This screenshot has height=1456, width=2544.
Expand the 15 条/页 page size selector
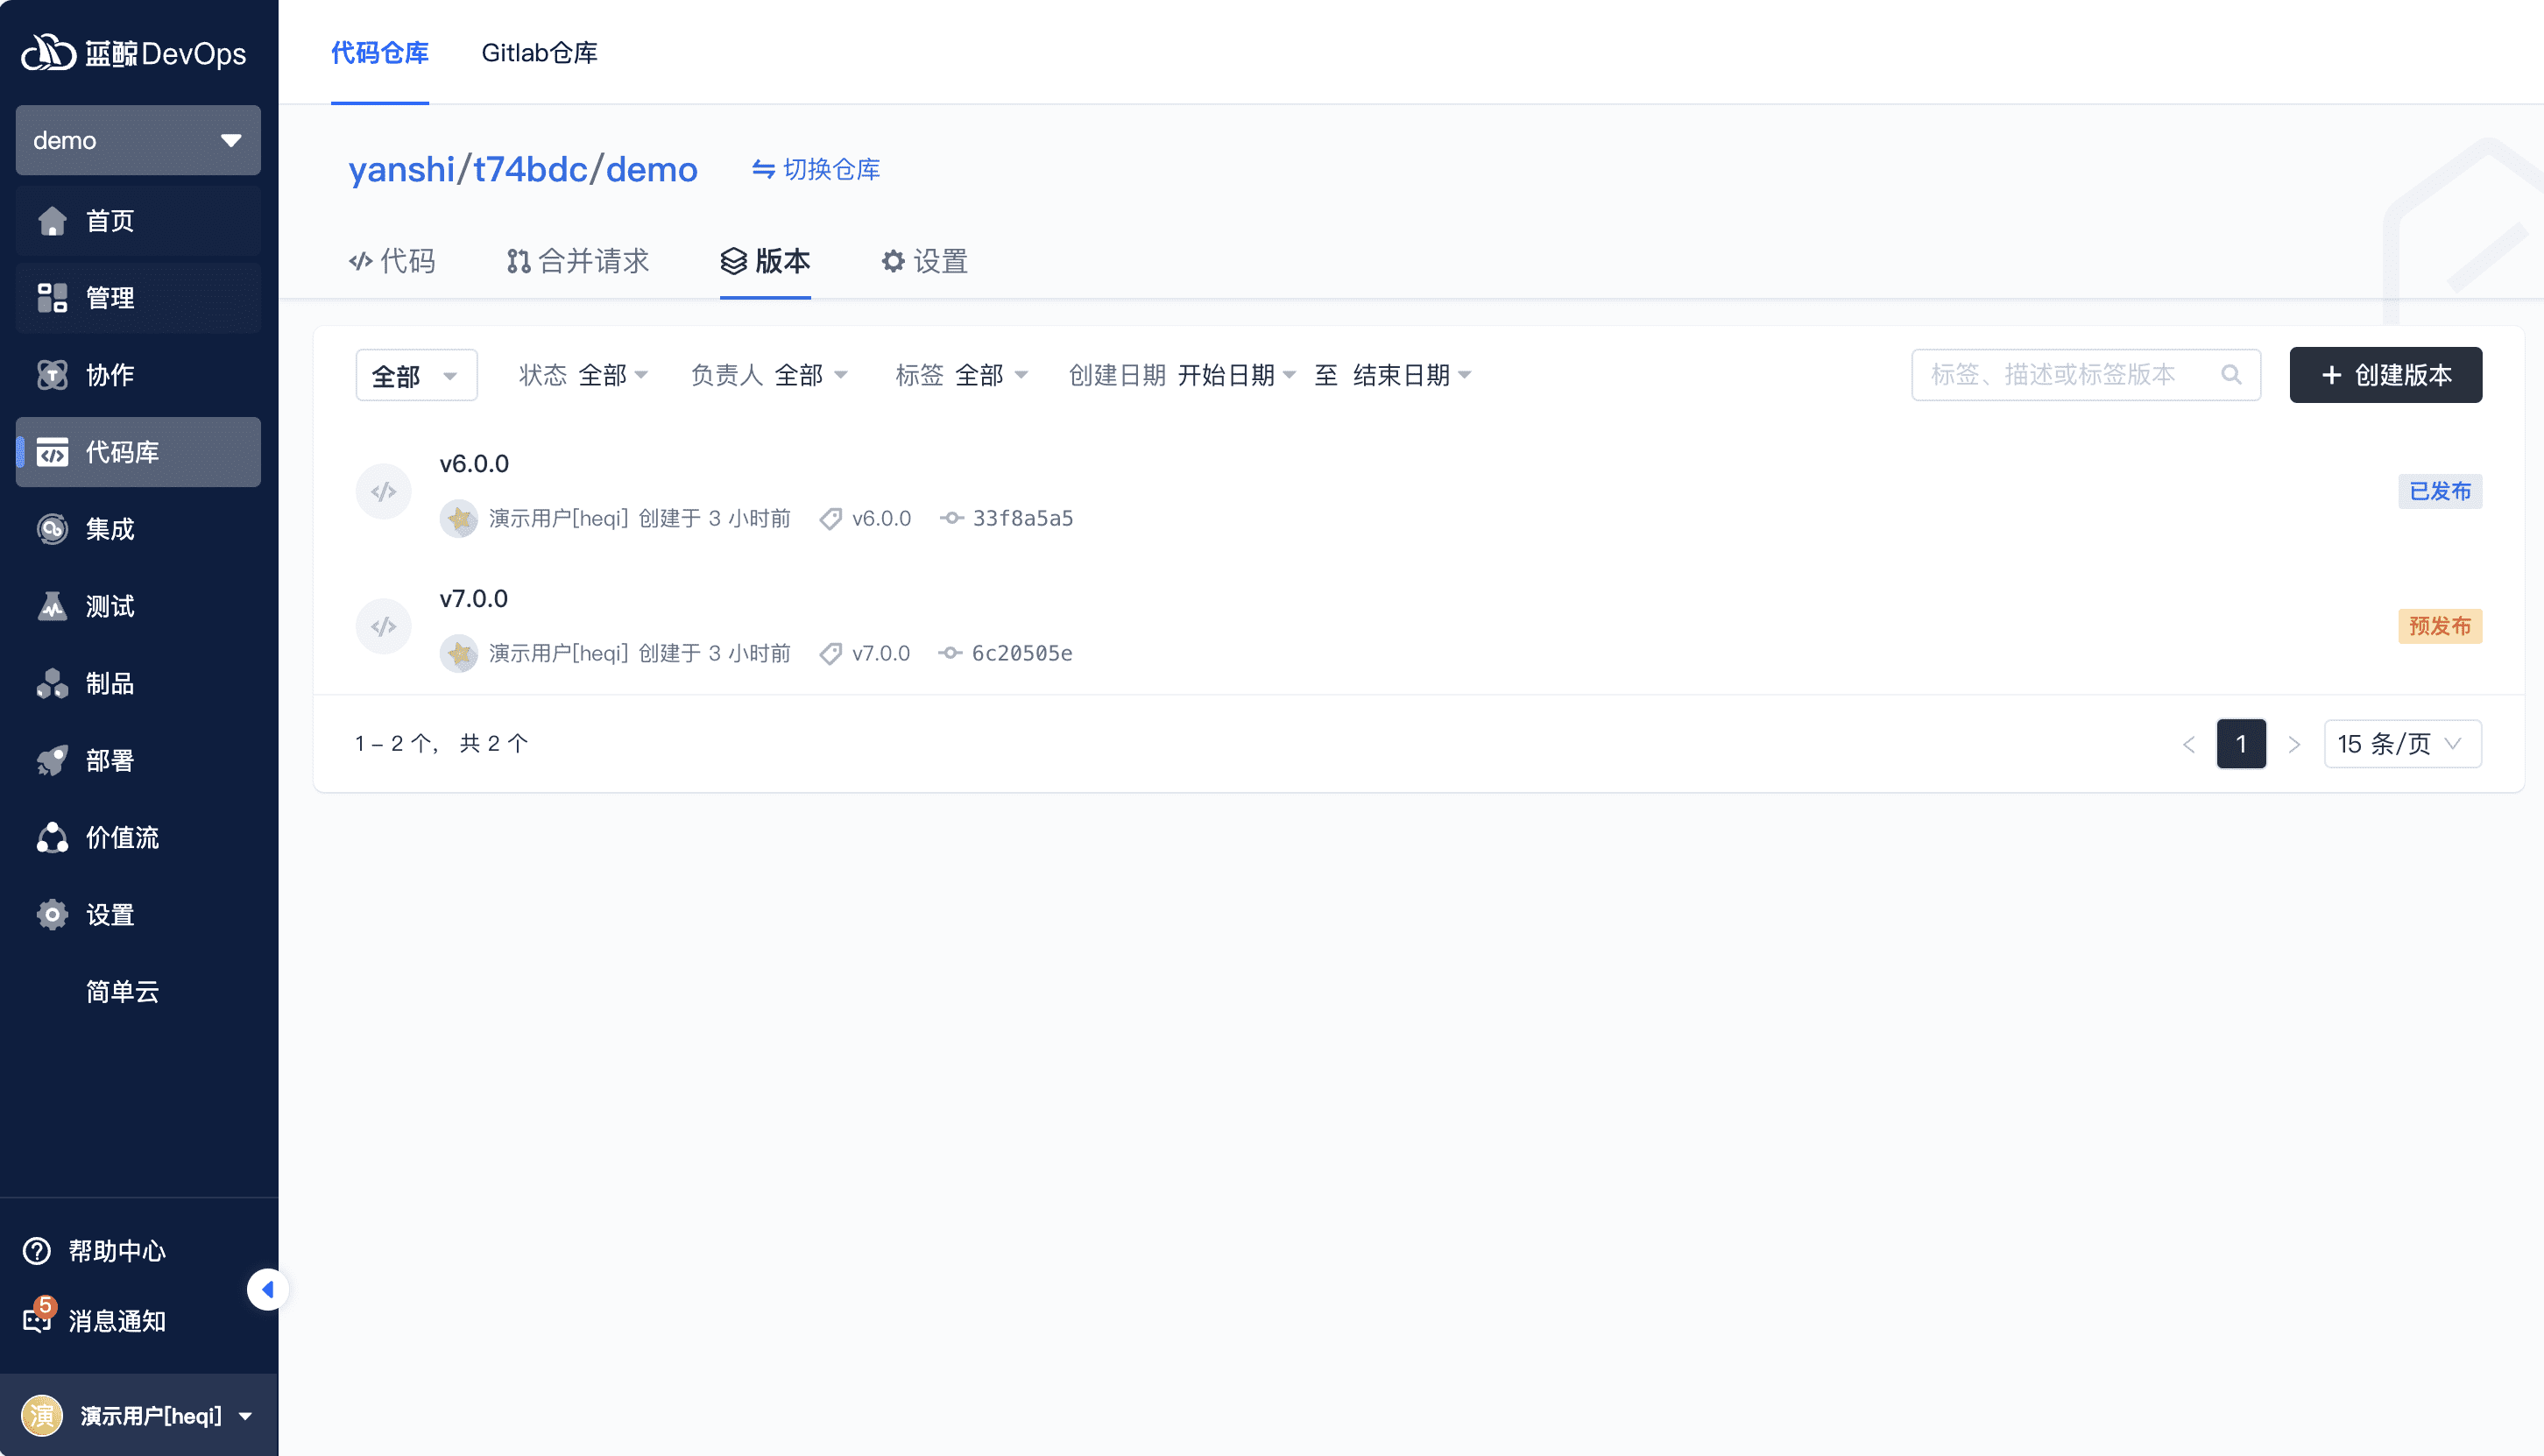coord(2401,744)
